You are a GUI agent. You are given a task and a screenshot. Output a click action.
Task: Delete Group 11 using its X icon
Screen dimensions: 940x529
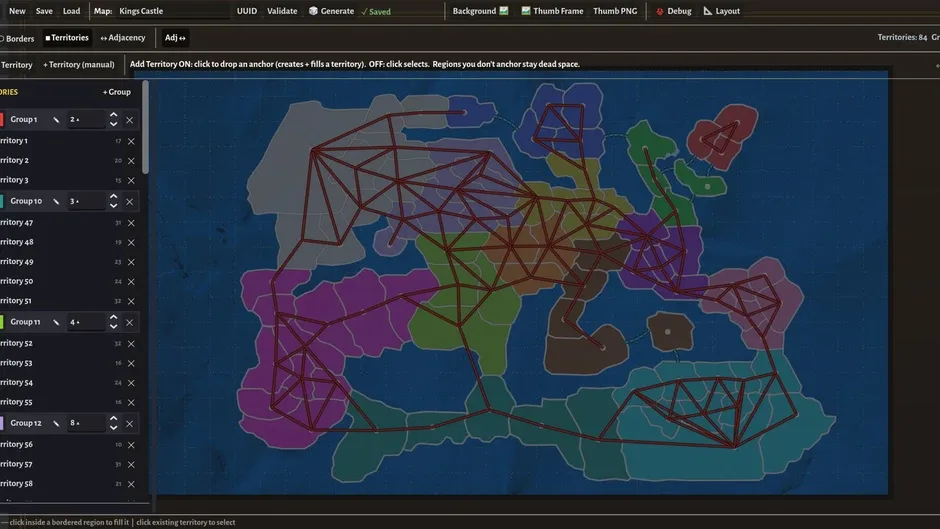[x=129, y=323]
